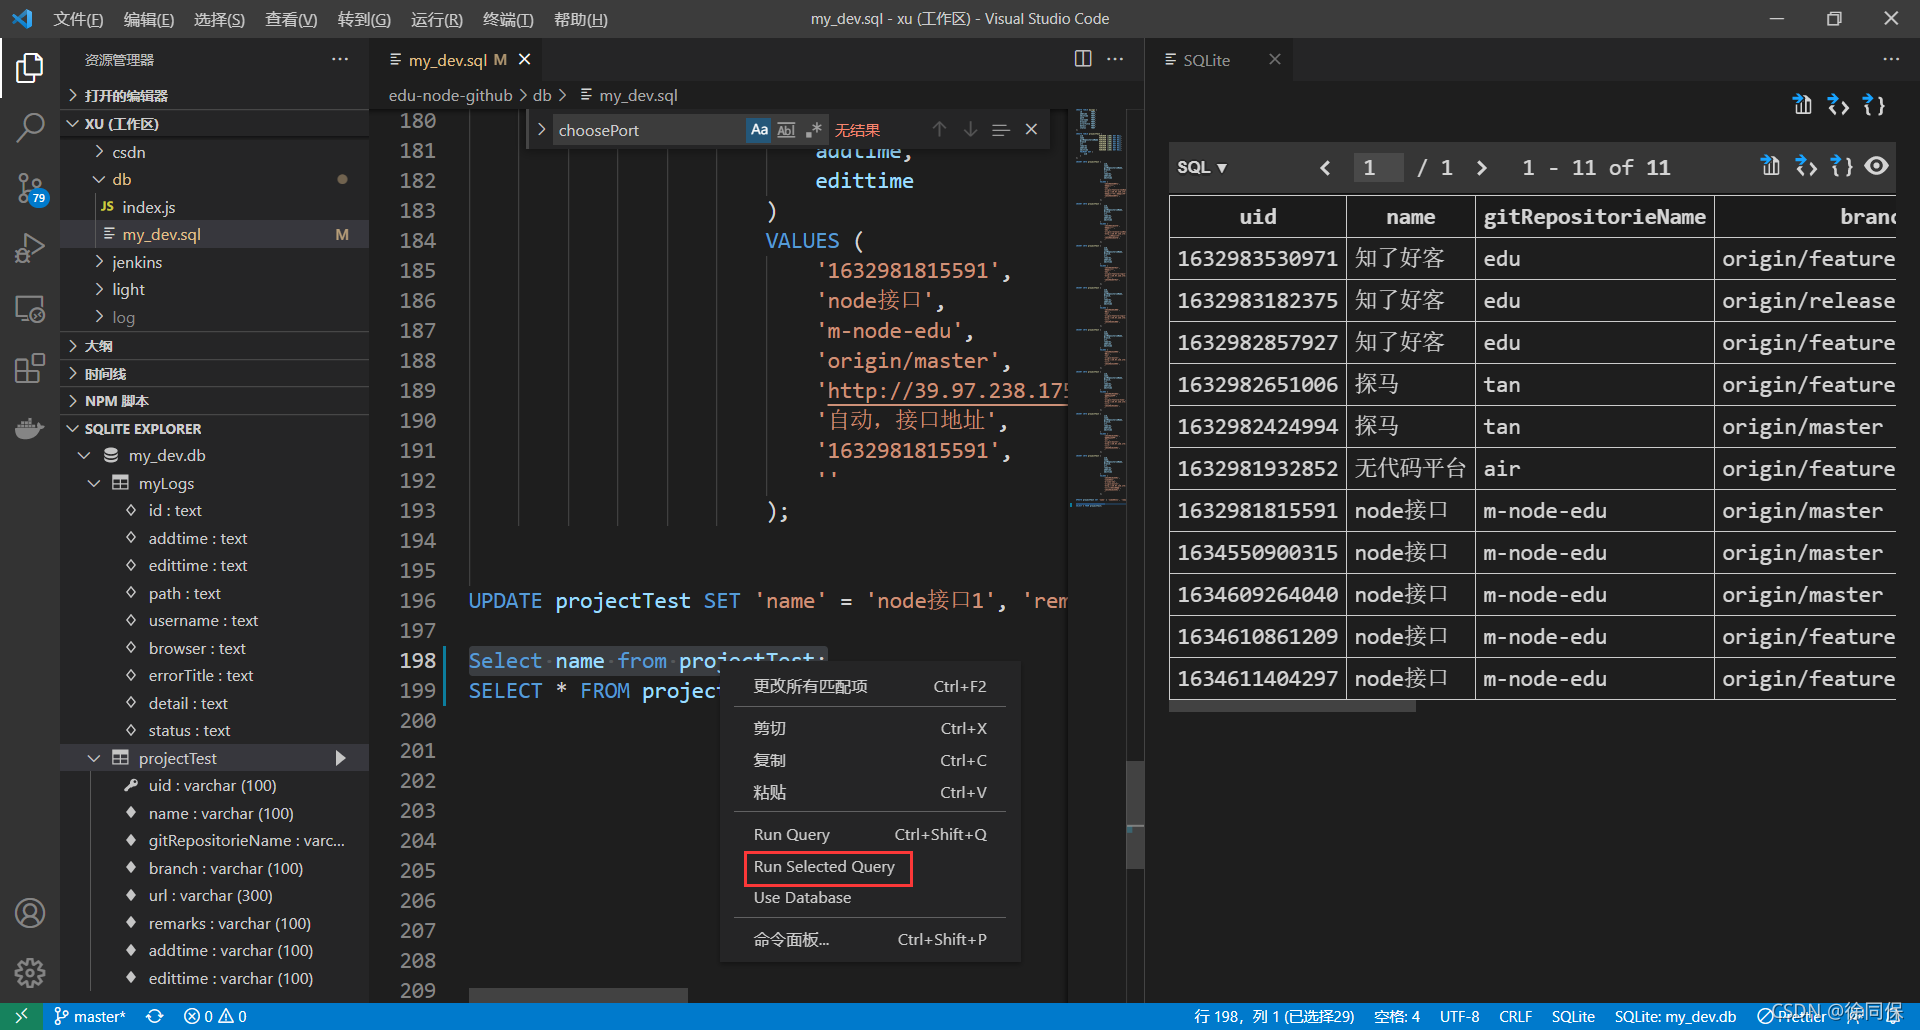
Task: Click CRLF line ending in status bar
Action: [1515, 1016]
